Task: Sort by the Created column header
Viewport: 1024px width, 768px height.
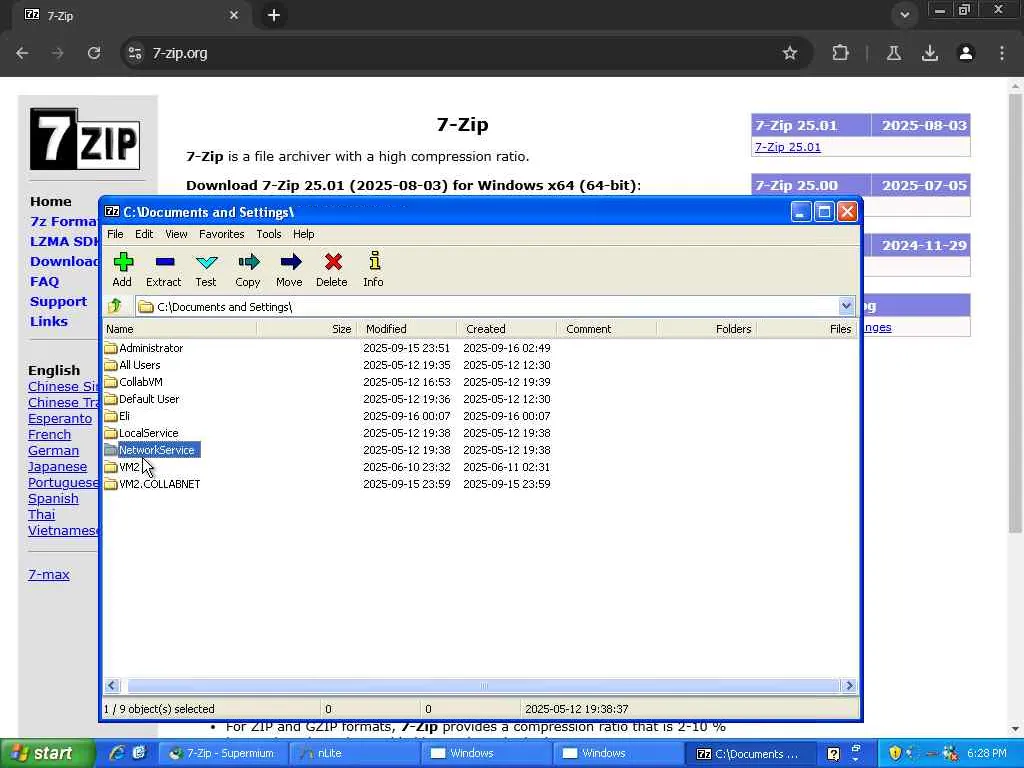Action: [x=507, y=328]
